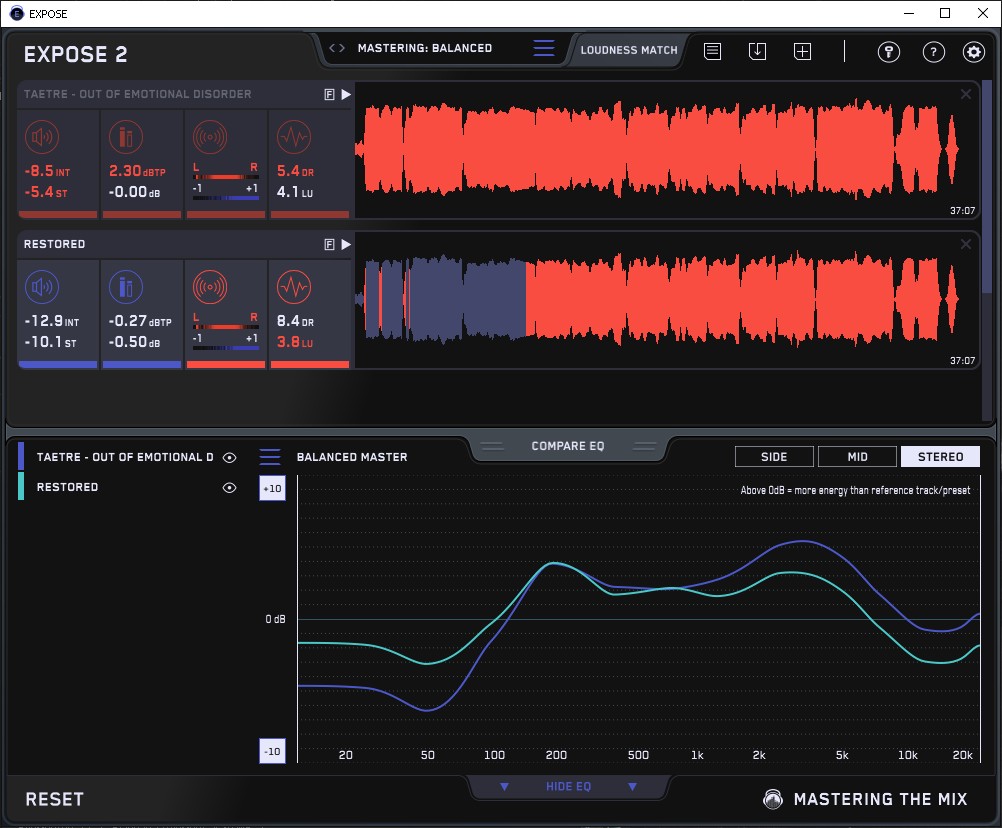Image resolution: width=1002 pixels, height=828 pixels.
Task: Switch EQ view to STEREO
Action: pyautogui.click(x=940, y=457)
